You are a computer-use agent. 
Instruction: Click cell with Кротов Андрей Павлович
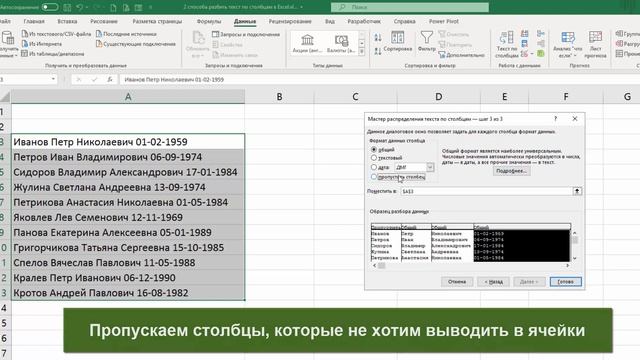pyautogui.click(x=128, y=293)
